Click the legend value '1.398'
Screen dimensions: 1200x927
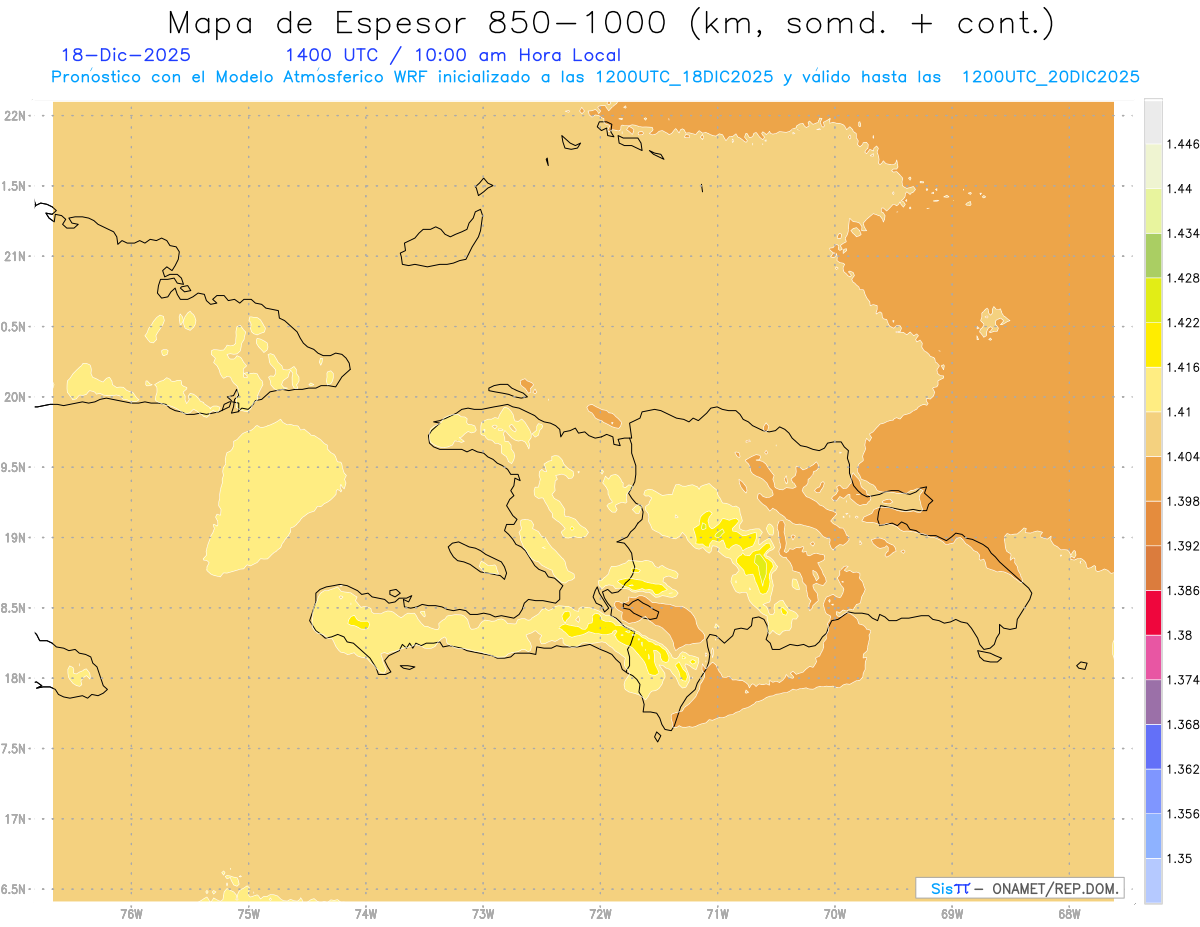click(x=1182, y=501)
